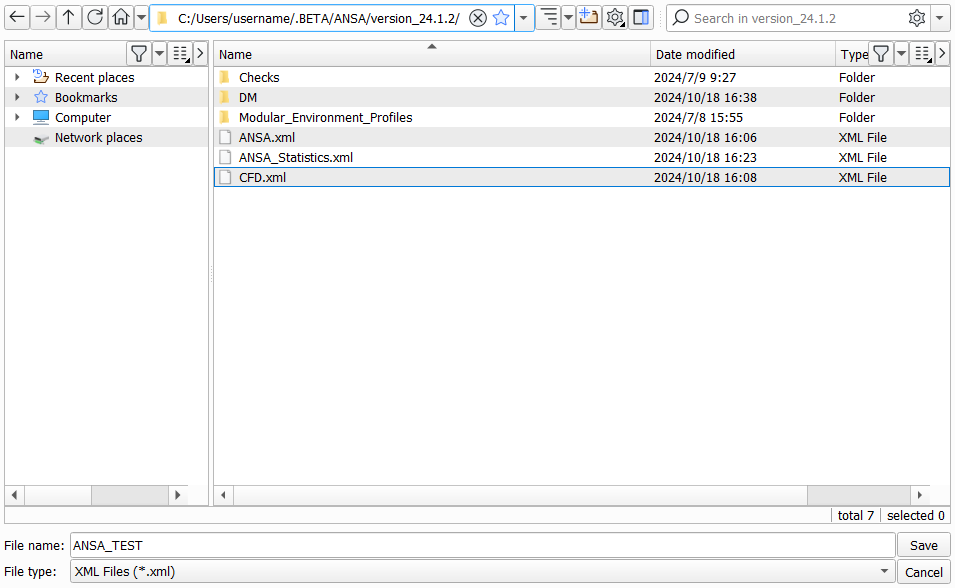Expand the Recent places tree node

(17, 77)
